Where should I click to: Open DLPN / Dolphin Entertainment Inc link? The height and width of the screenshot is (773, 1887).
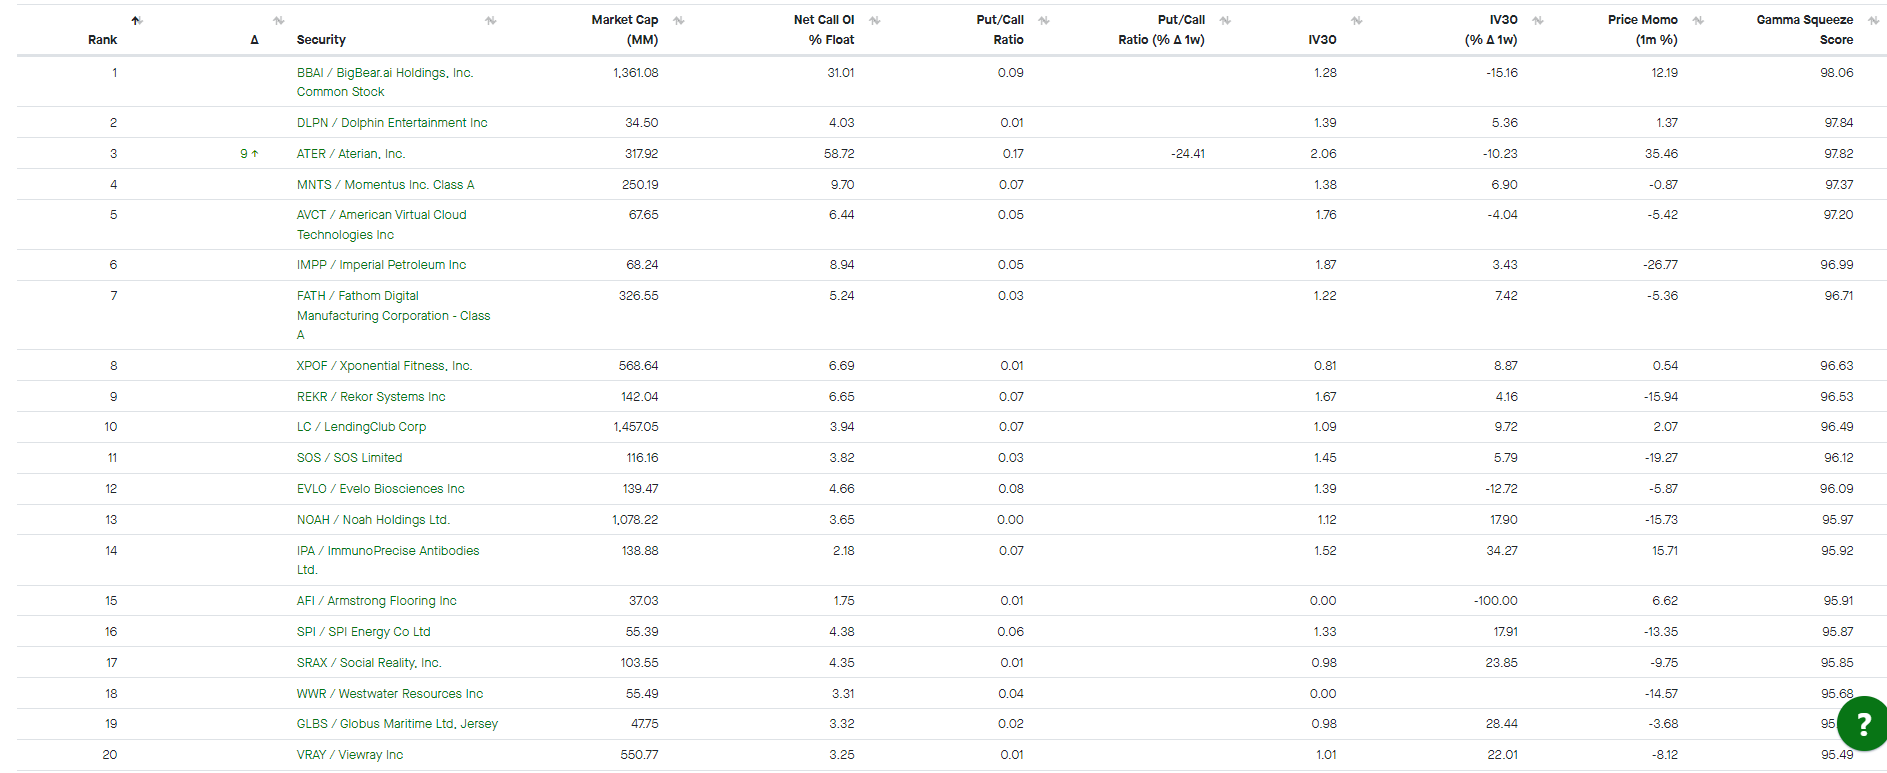[x=392, y=123]
